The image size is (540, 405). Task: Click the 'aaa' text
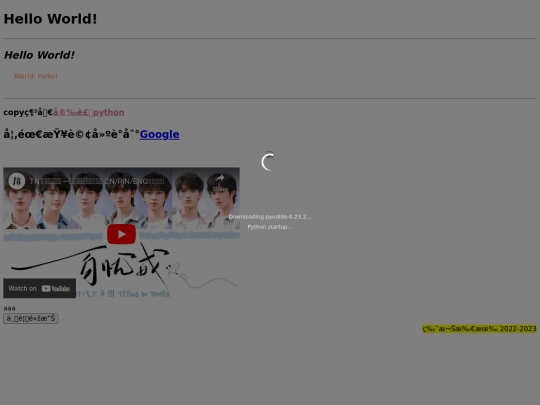(9, 308)
